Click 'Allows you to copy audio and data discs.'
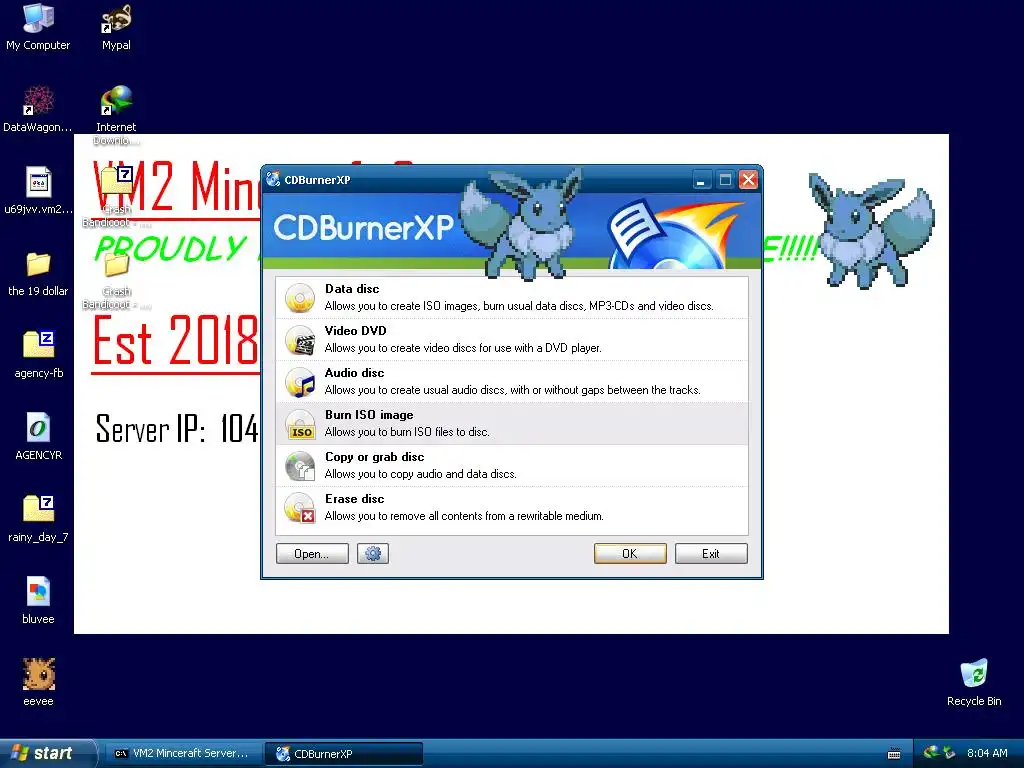This screenshot has height=768, width=1024. (x=421, y=474)
